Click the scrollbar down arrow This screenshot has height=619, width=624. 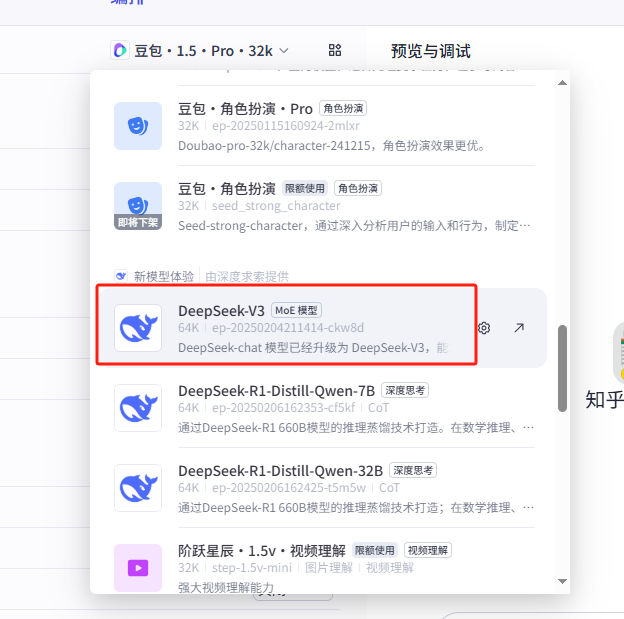point(562,582)
